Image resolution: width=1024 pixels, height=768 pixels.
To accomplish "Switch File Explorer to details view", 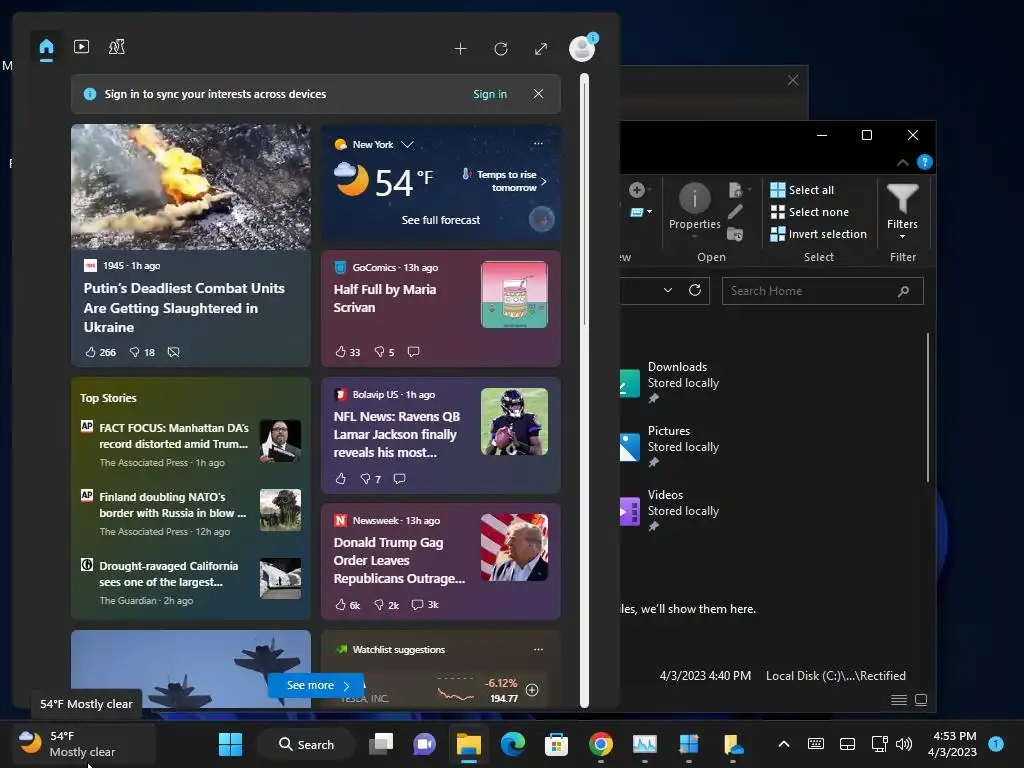I will pyautogui.click(x=899, y=699).
